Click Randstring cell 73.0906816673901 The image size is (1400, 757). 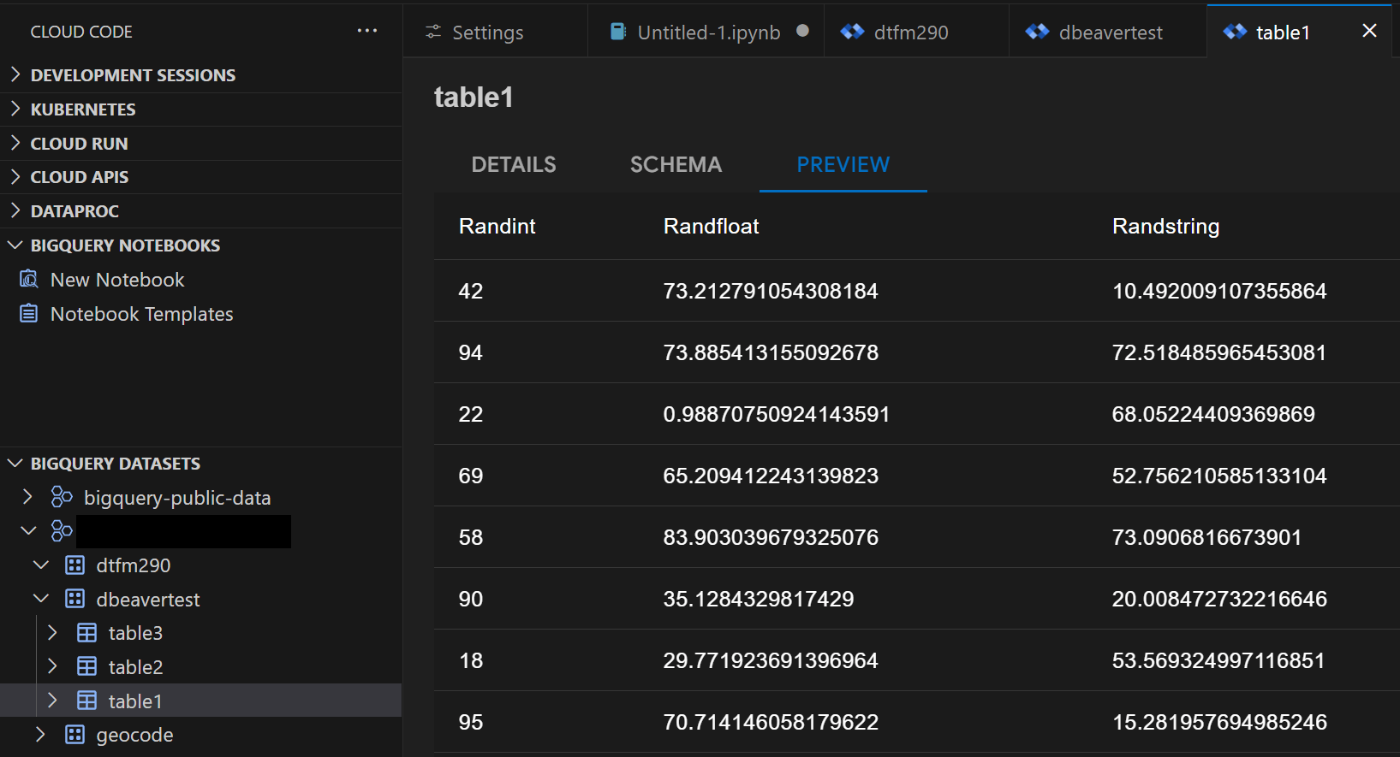point(1207,538)
